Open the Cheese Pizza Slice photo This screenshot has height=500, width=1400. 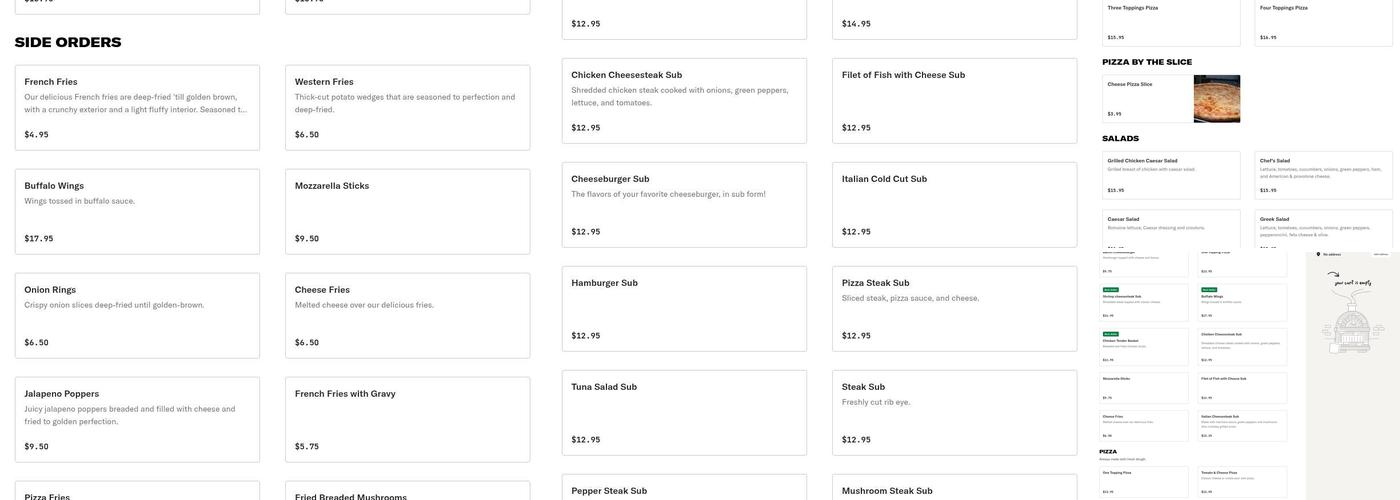pos(1216,99)
